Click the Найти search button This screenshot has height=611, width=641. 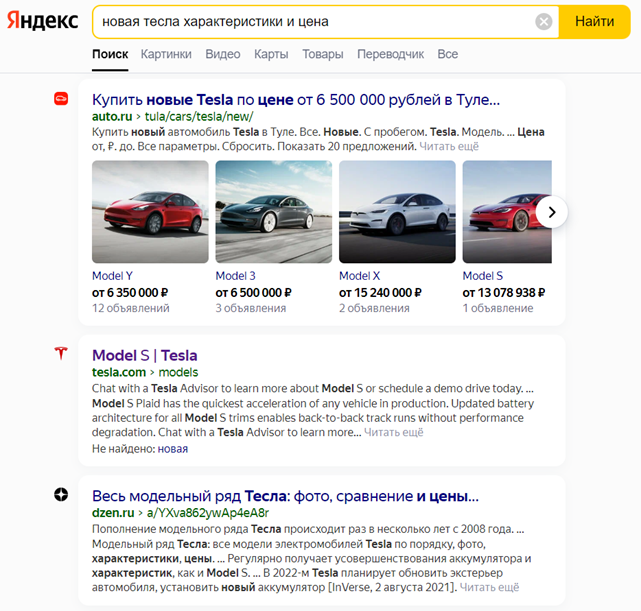coord(594,22)
